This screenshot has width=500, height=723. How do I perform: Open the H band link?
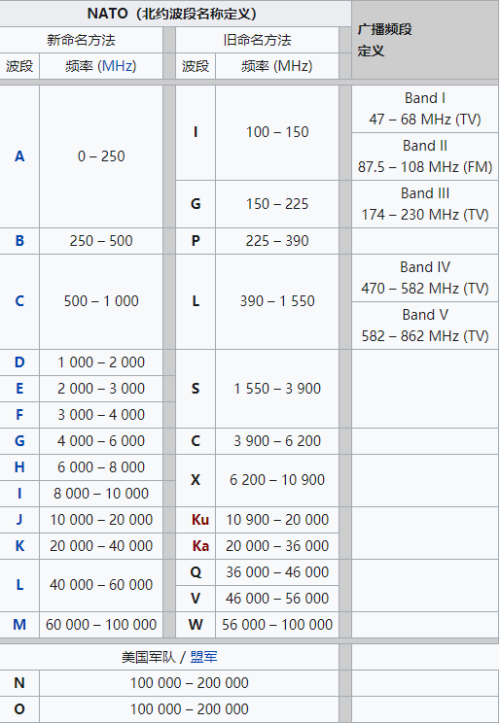(x=19, y=468)
